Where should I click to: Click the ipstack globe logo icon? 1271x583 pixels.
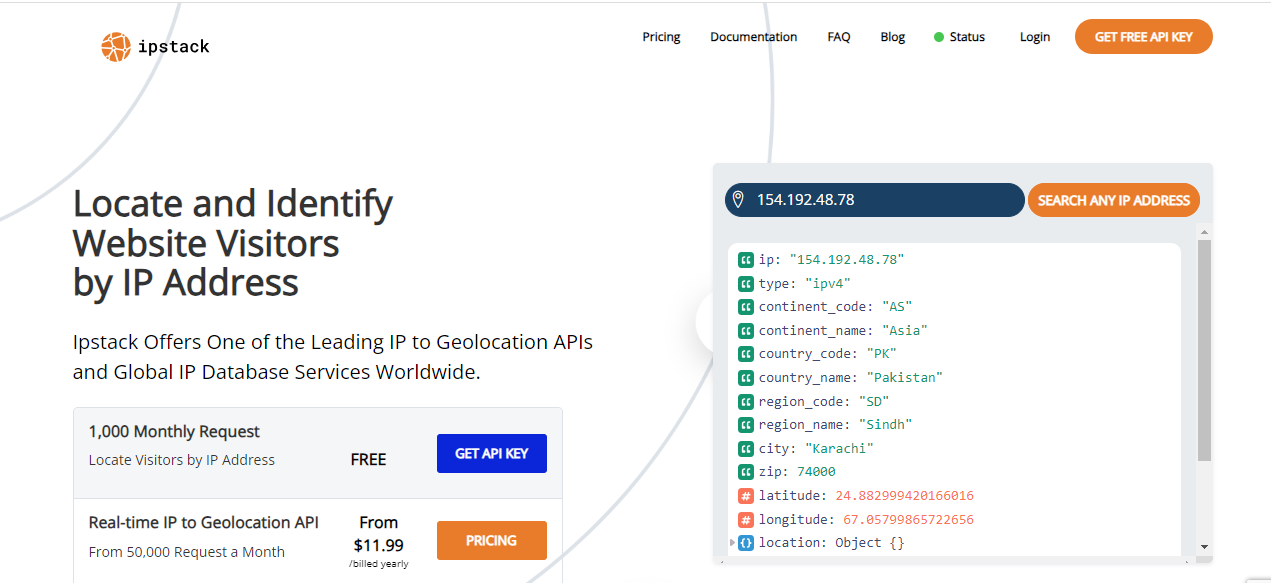coord(116,46)
